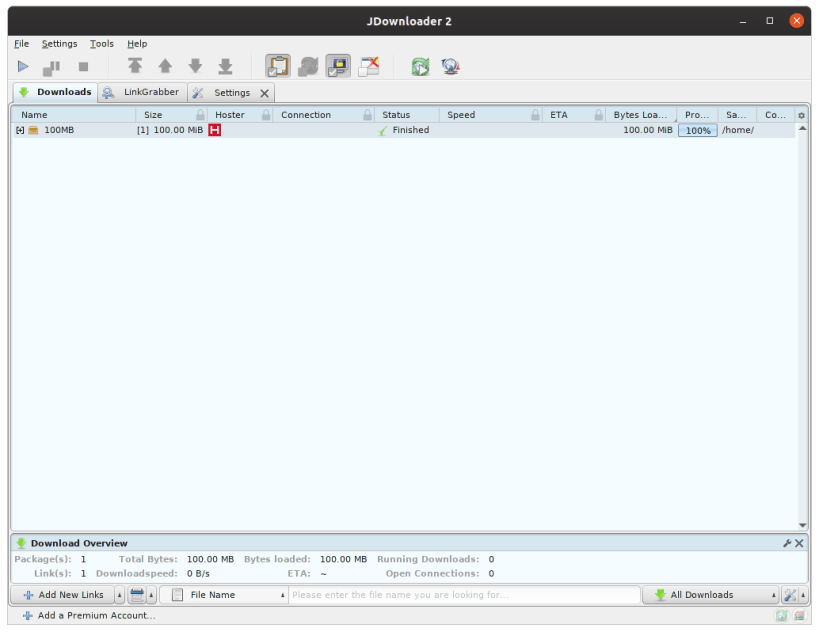Trigger a reconnect with the globe icon

coord(450,66)
